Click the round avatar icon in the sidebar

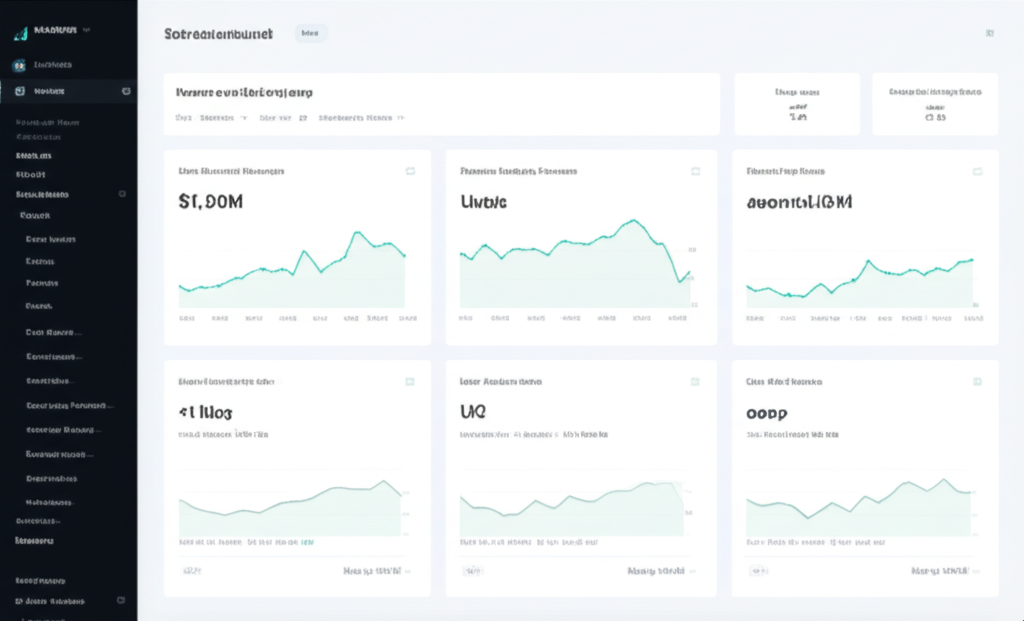[x=19, y=65]
